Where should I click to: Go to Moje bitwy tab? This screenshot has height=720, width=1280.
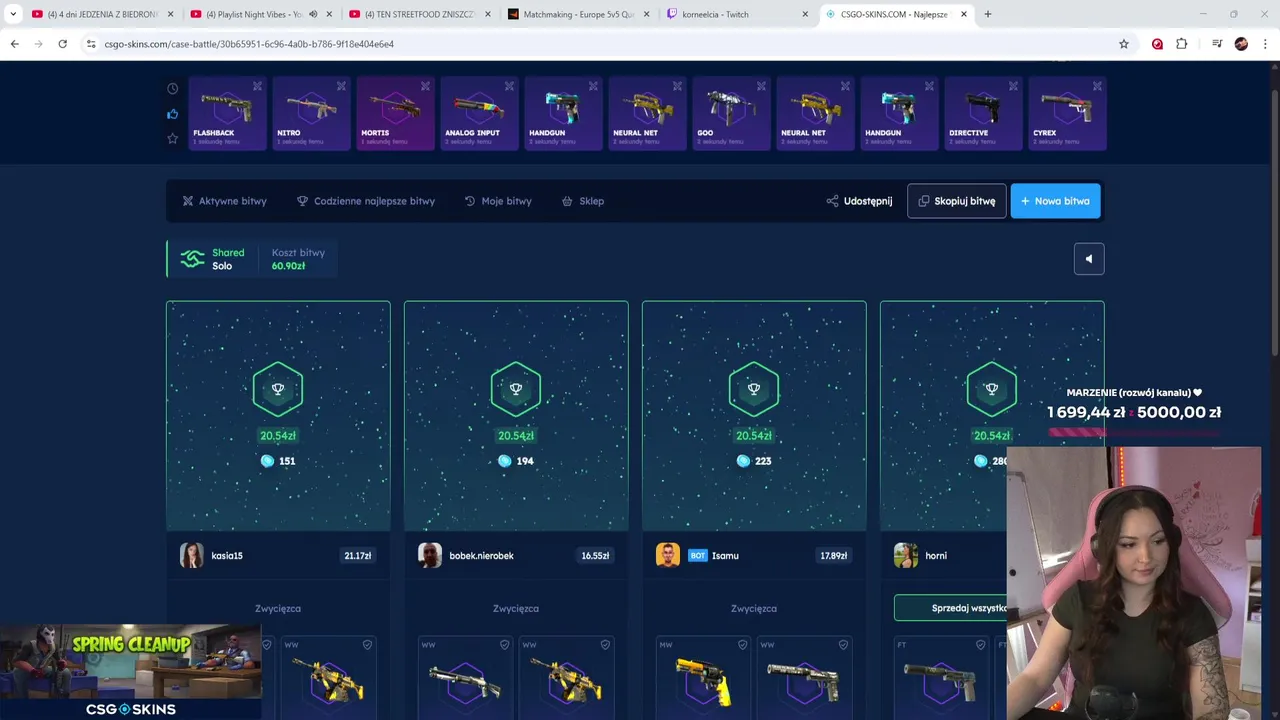point(498,201)
